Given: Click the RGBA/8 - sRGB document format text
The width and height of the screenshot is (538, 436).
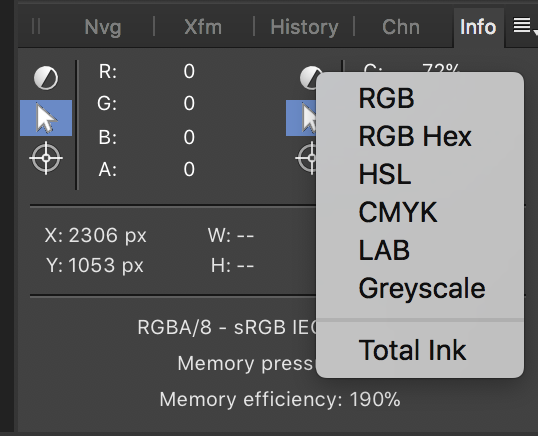Looking at the screenshot, I should [x=226, y=327].
